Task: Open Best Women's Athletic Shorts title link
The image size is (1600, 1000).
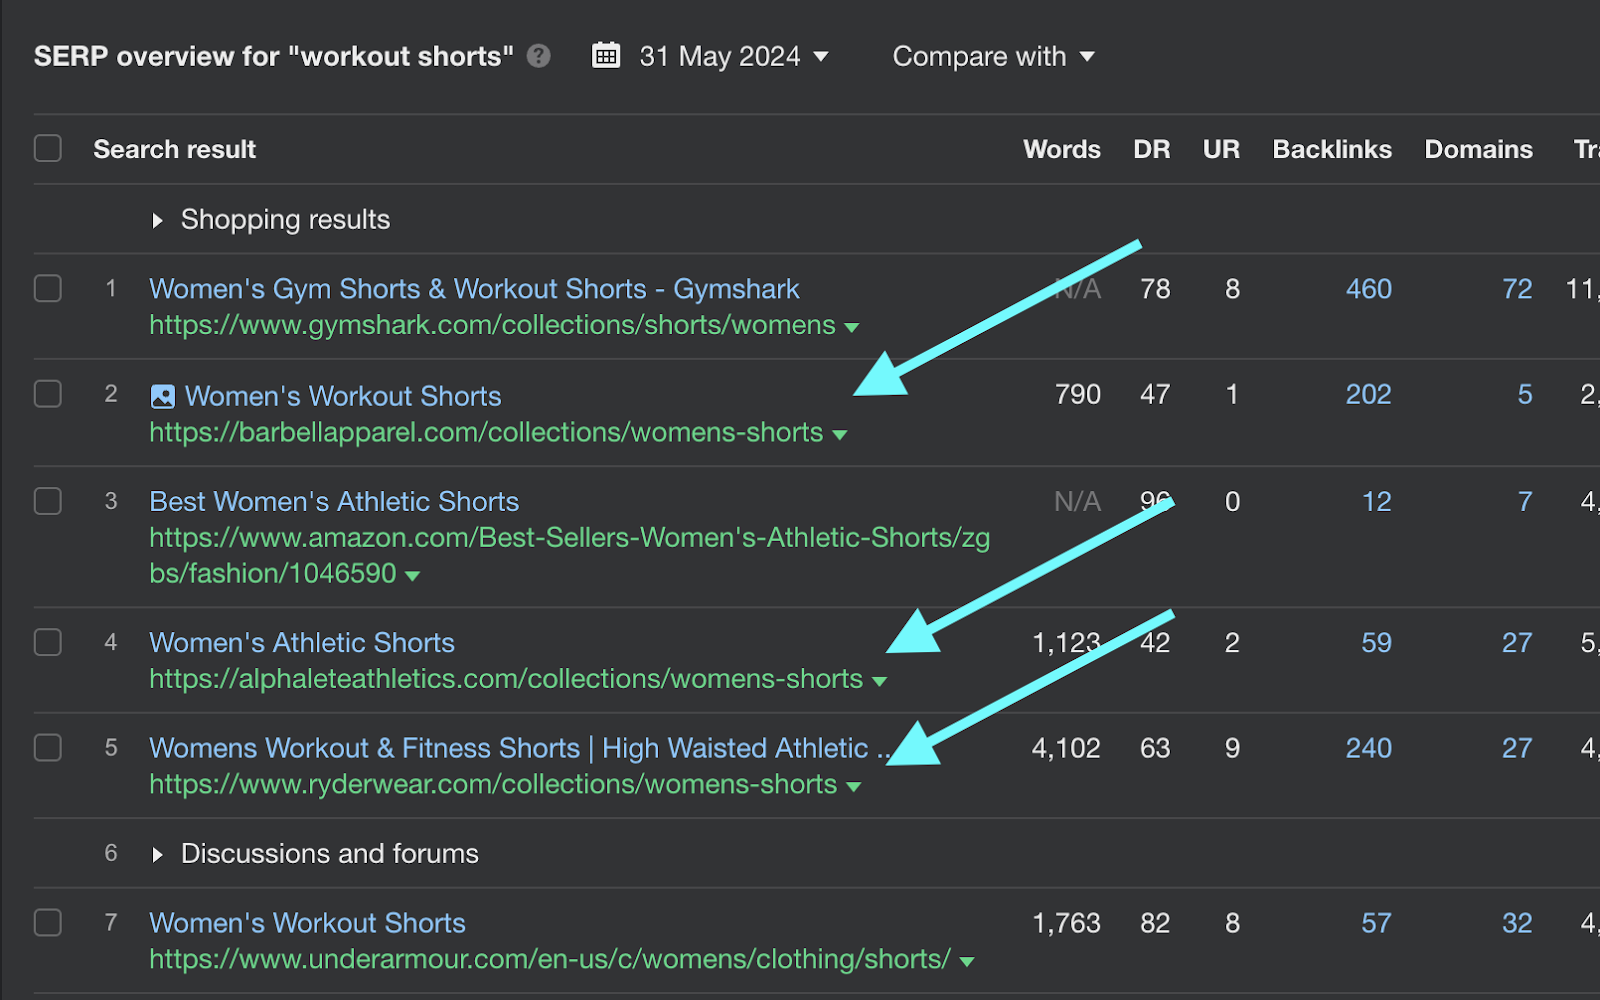Action: [334, 501]
